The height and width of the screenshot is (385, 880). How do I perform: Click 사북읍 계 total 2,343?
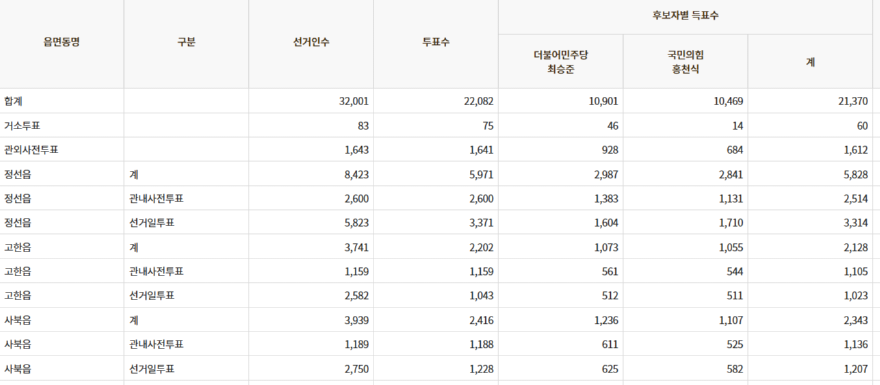tap(855, 320)
